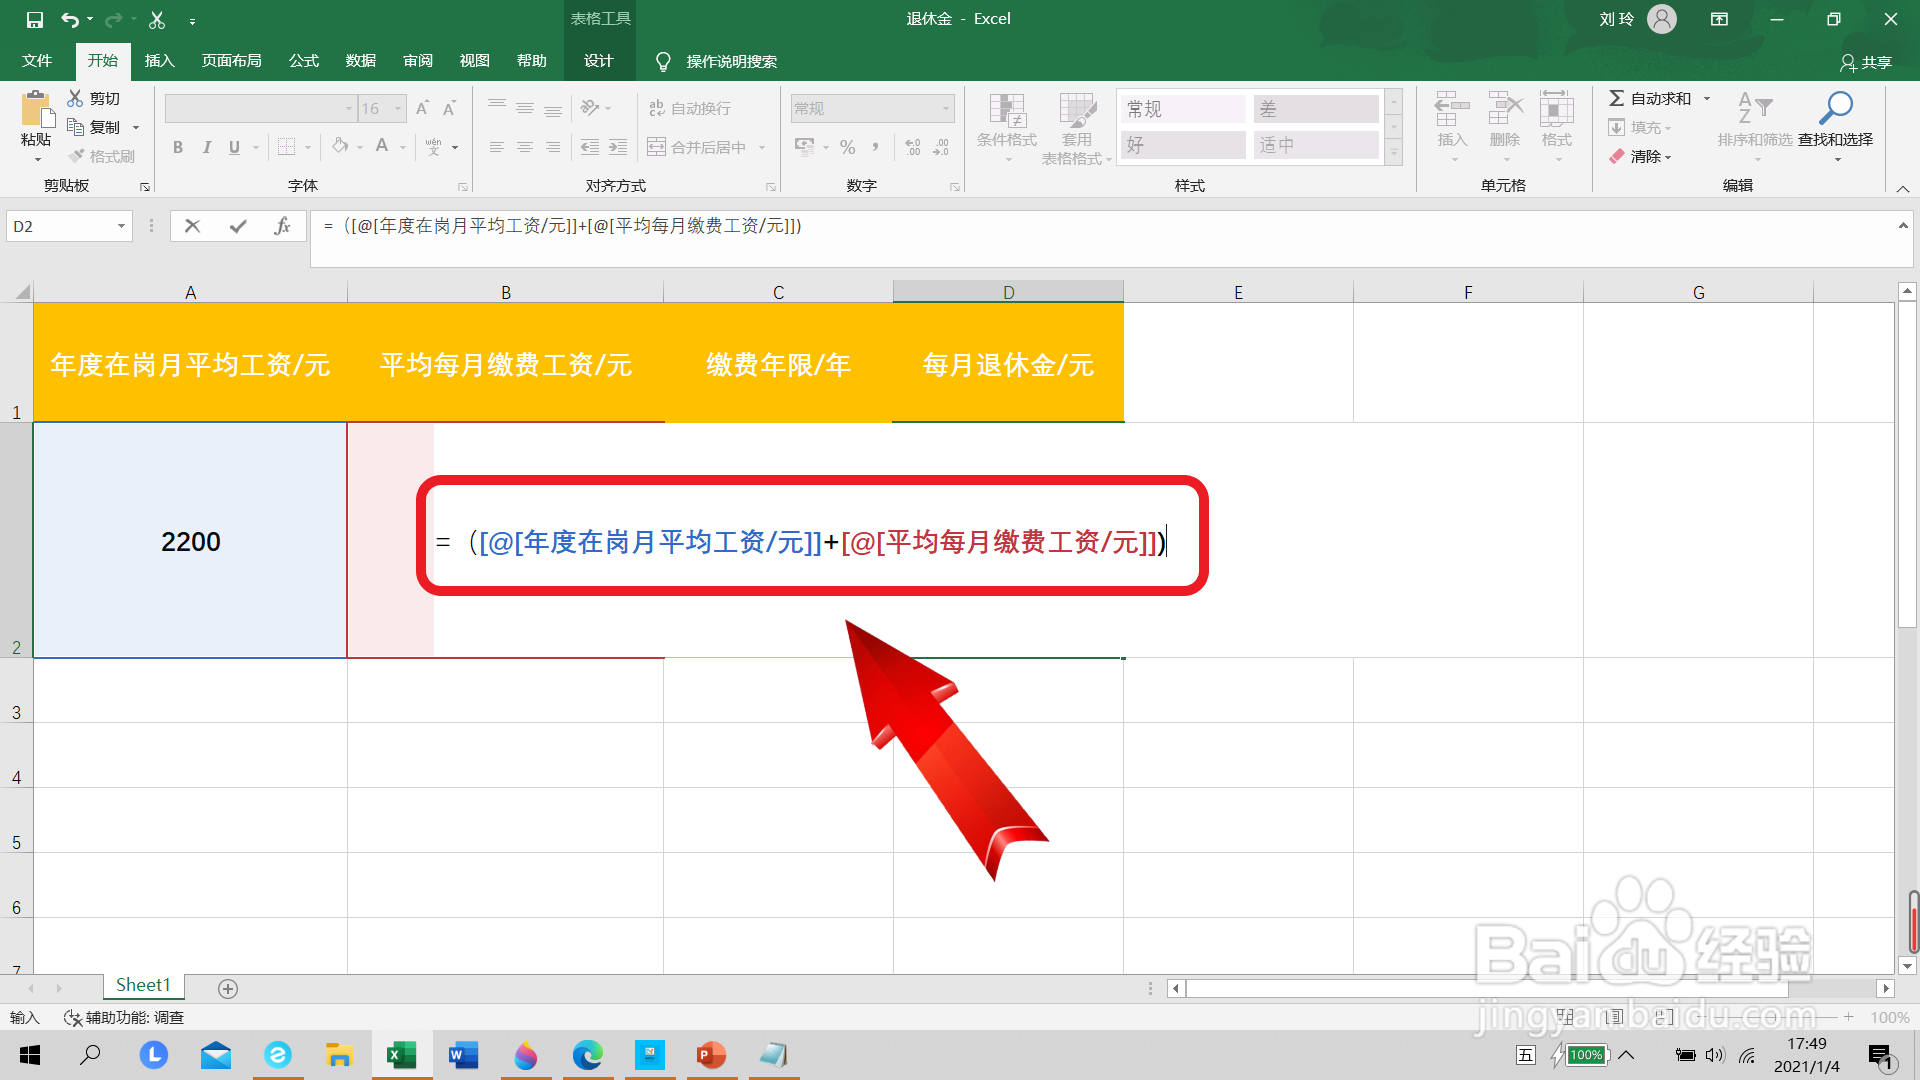Click the Format Painter (格式刷) icon
Screen dimensions: 1920x1080
[76, 156]
